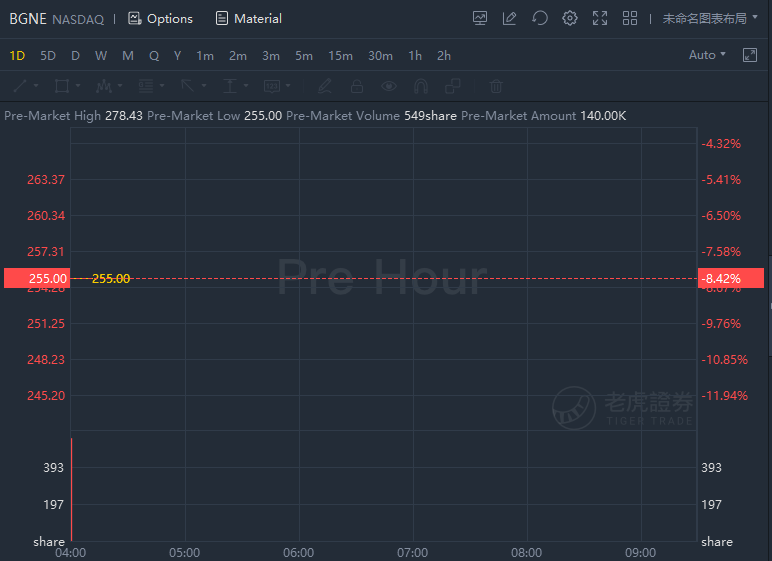The width and height of the screenshot is (772, 561).
Task: Expand the arrow tool dropdown arrow
Action: coord(204,86)
